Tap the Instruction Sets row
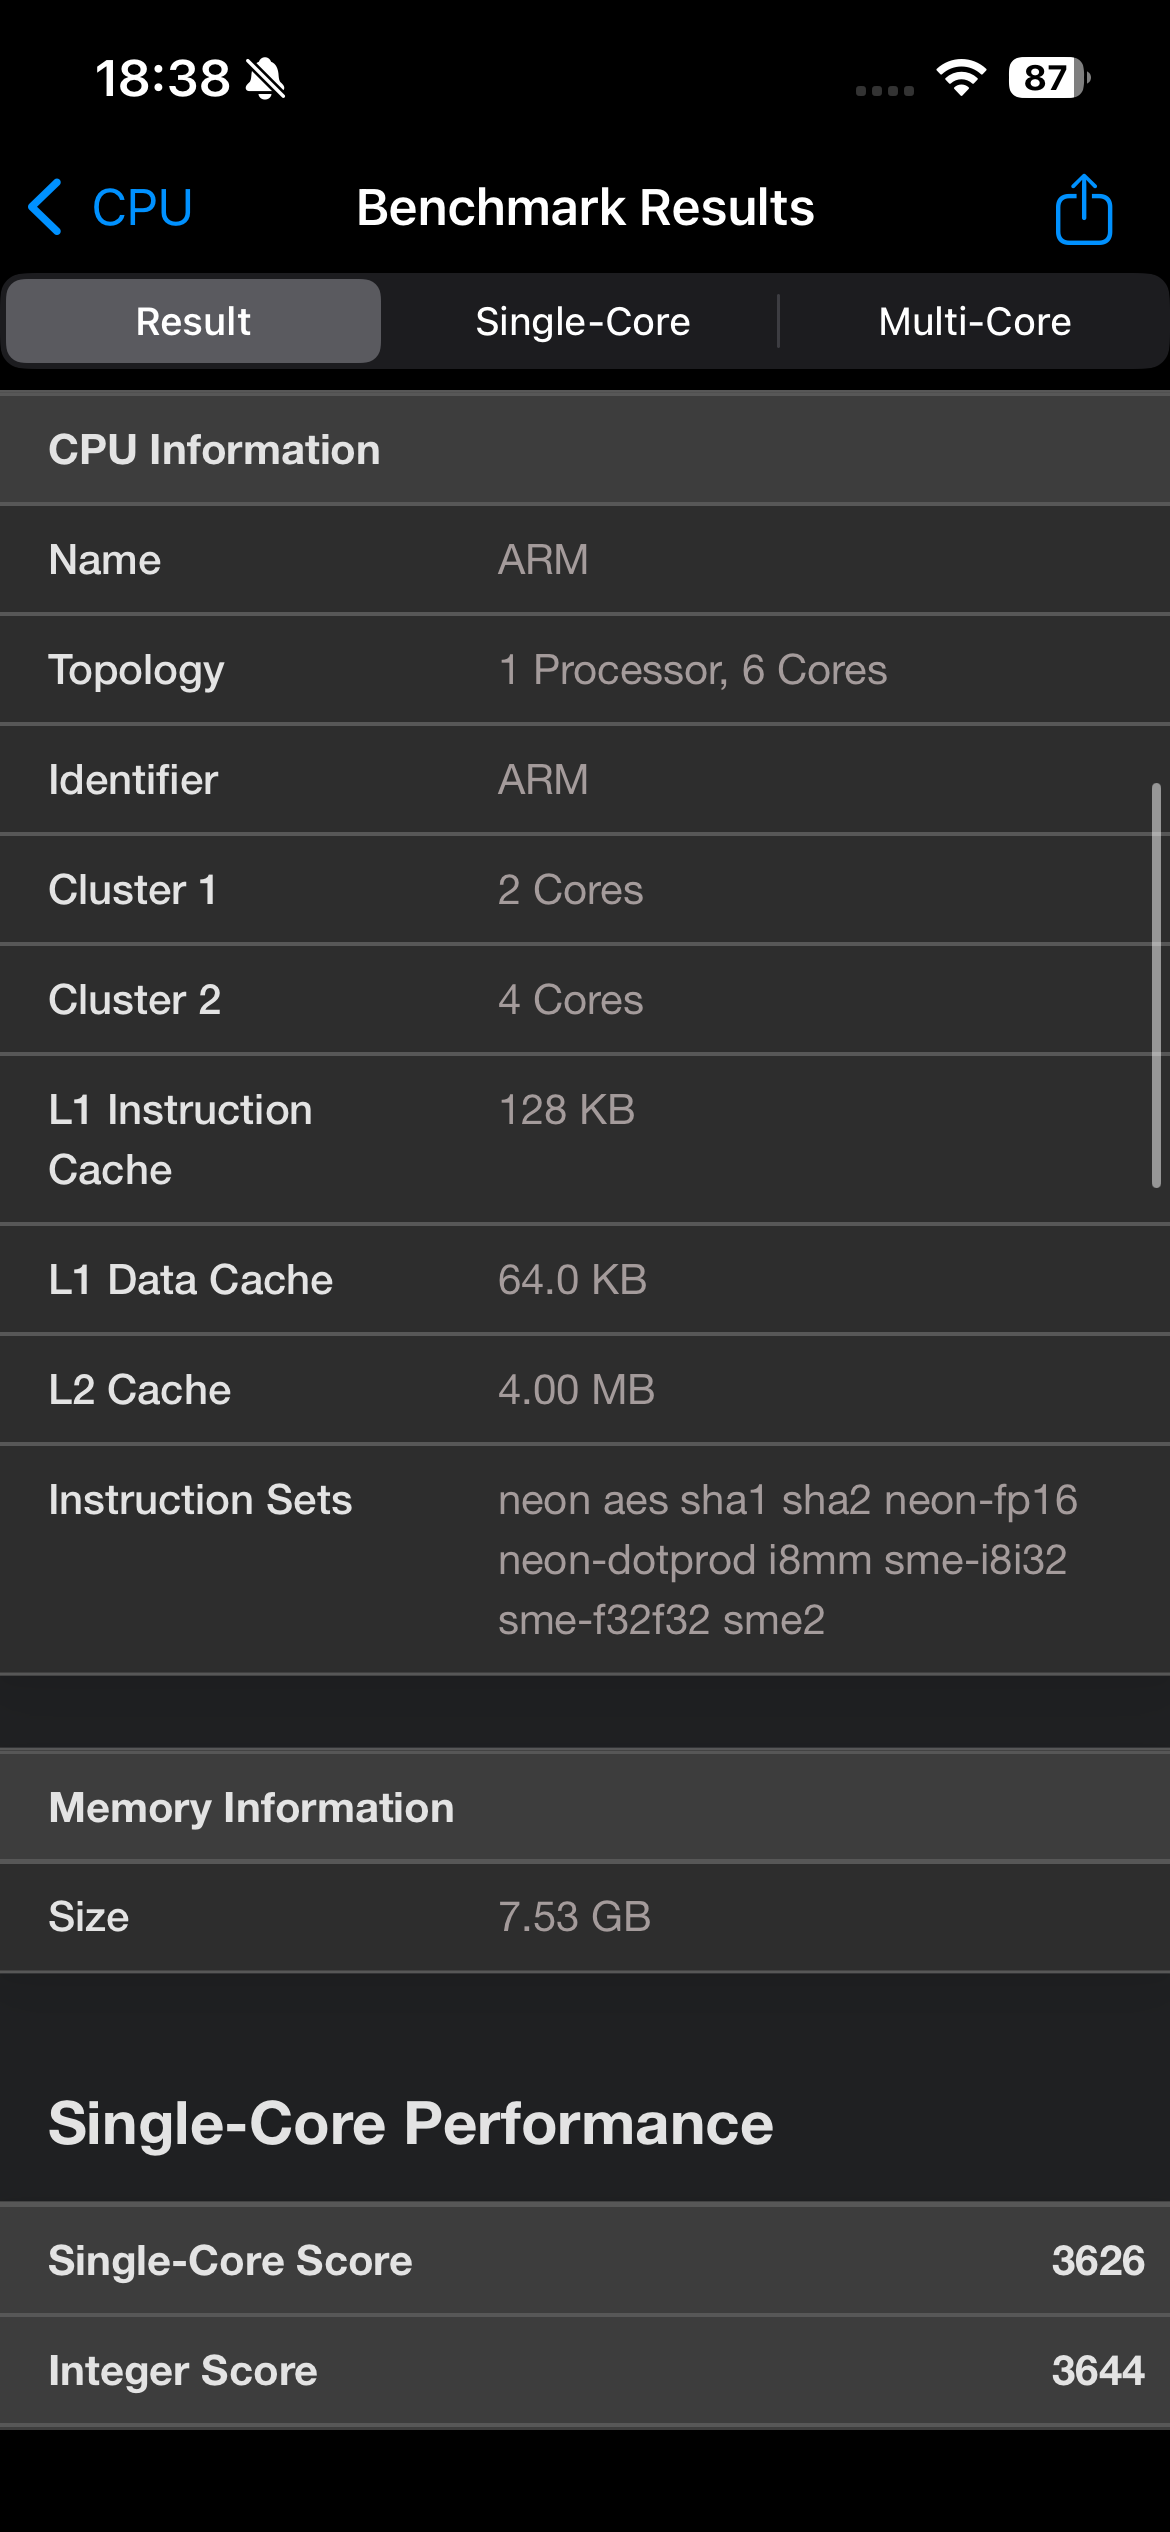1170x2532 pixels. point(585,1559)
